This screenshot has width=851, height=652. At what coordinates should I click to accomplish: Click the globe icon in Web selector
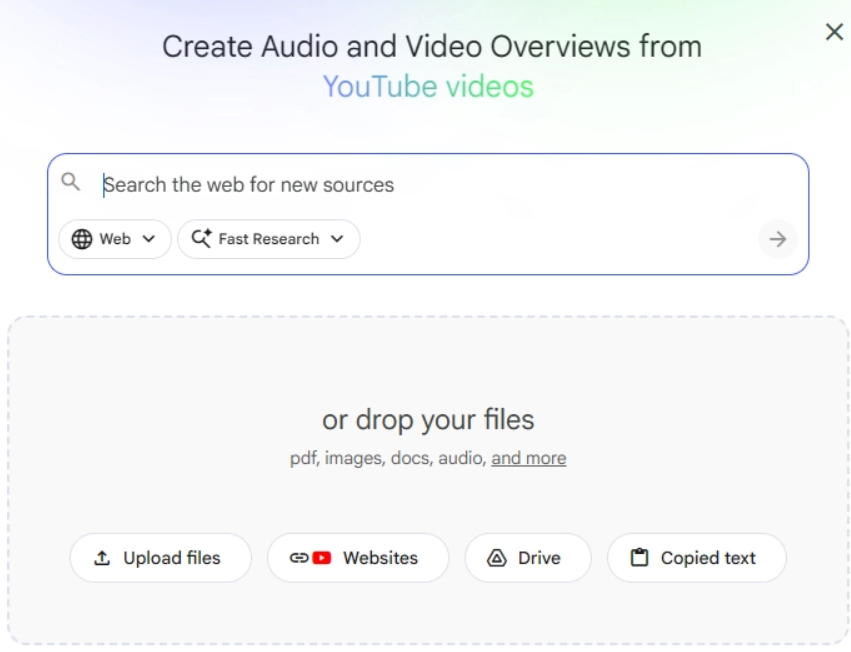click(82, 239)
